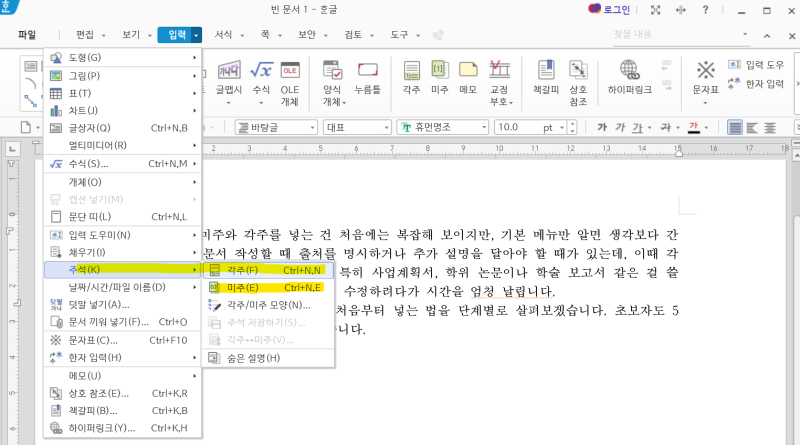Image resolution: width=800 pixels, height=445 pixels.
Task: Click the 글맵시 (WordArt) ribbon icon
Action: 229,82
